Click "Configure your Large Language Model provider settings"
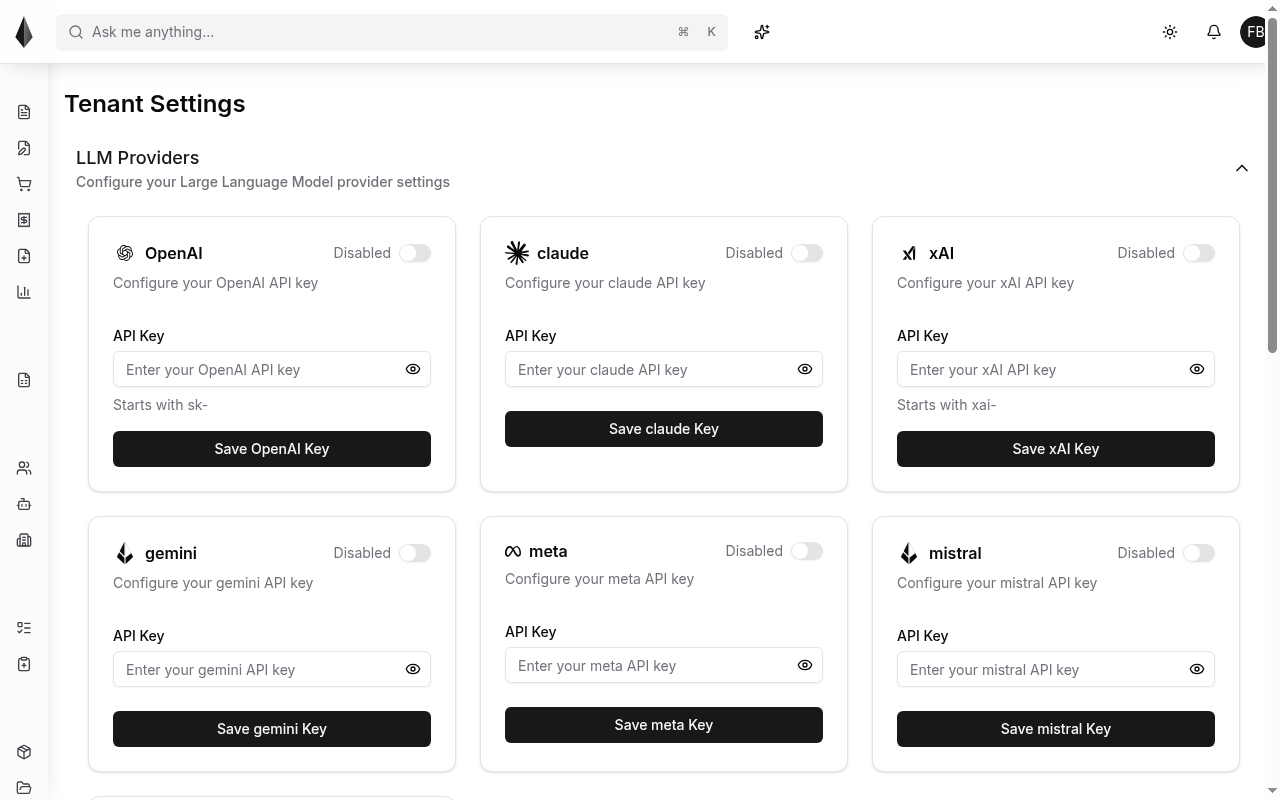The width and height of the screenshot is (1280, 800). tap(263, 182)
